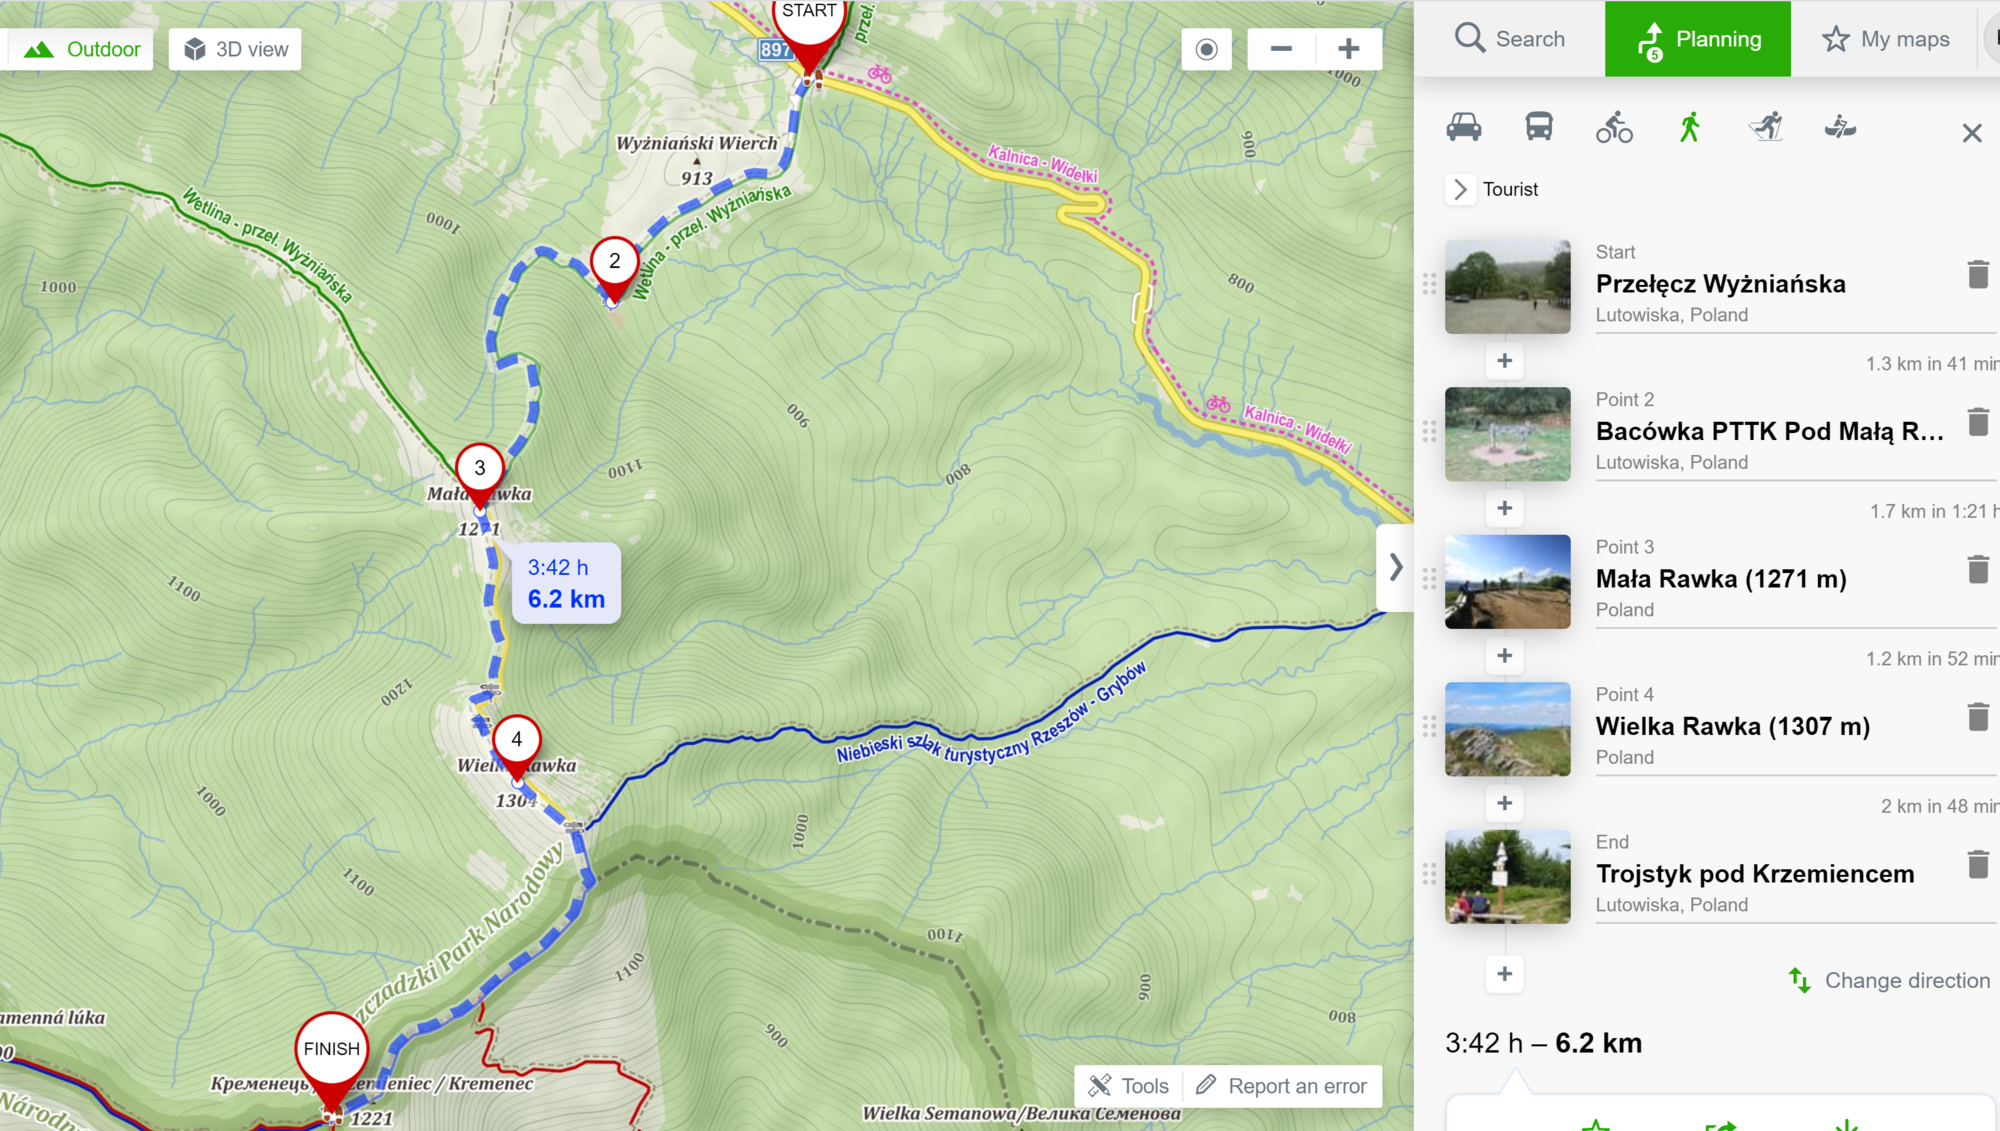Choose cross-country skiing mode icon
Viewport: 2000px width, 1131px height.
coord(1766,127)
